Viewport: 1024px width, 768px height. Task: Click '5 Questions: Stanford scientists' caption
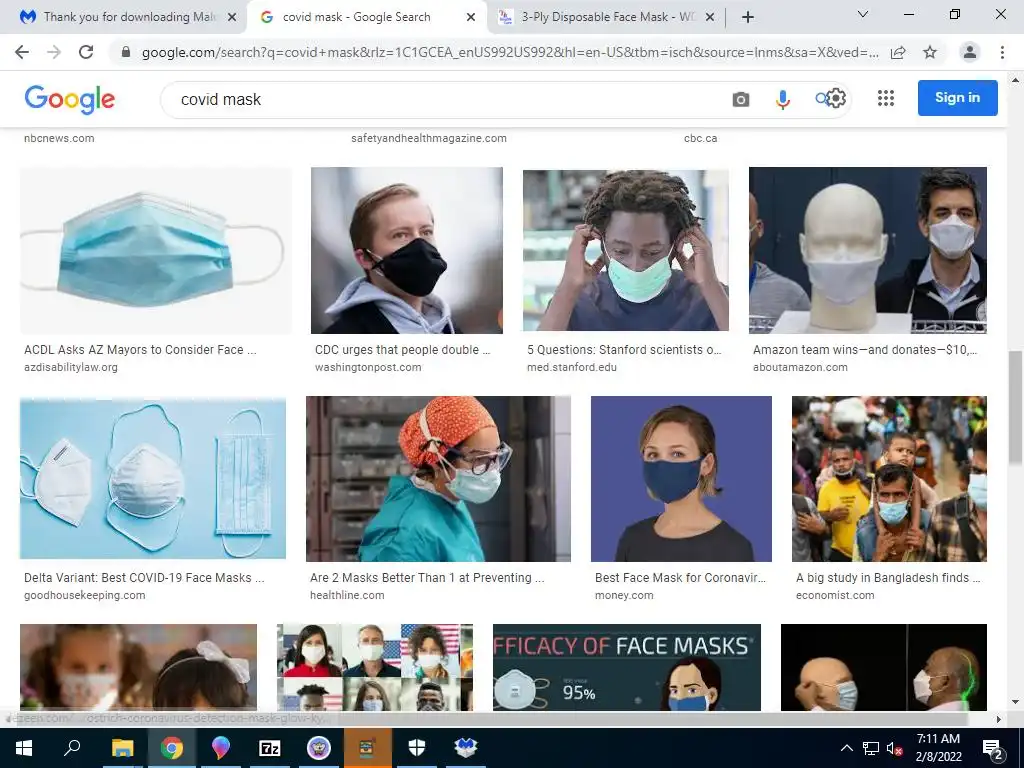pyautogui.click(x=624, y=350)
